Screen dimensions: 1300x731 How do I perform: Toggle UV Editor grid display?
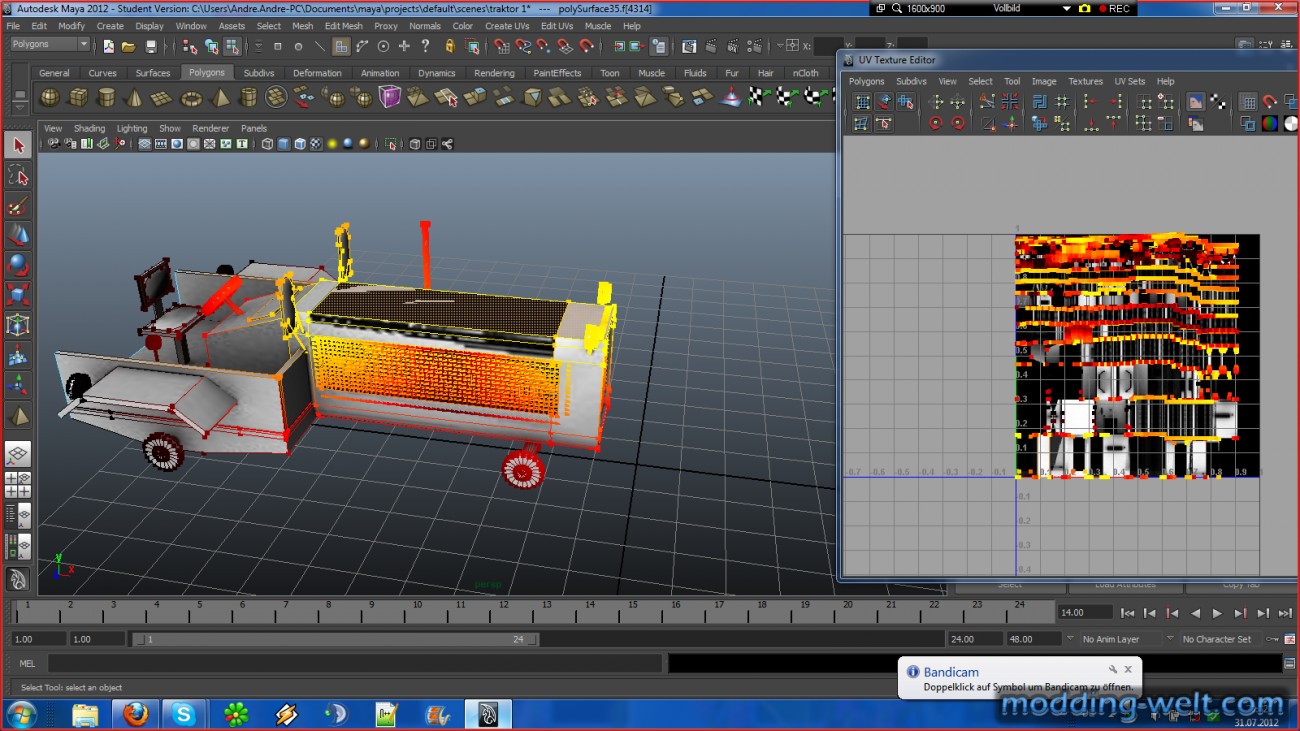tap(1248, 102)
